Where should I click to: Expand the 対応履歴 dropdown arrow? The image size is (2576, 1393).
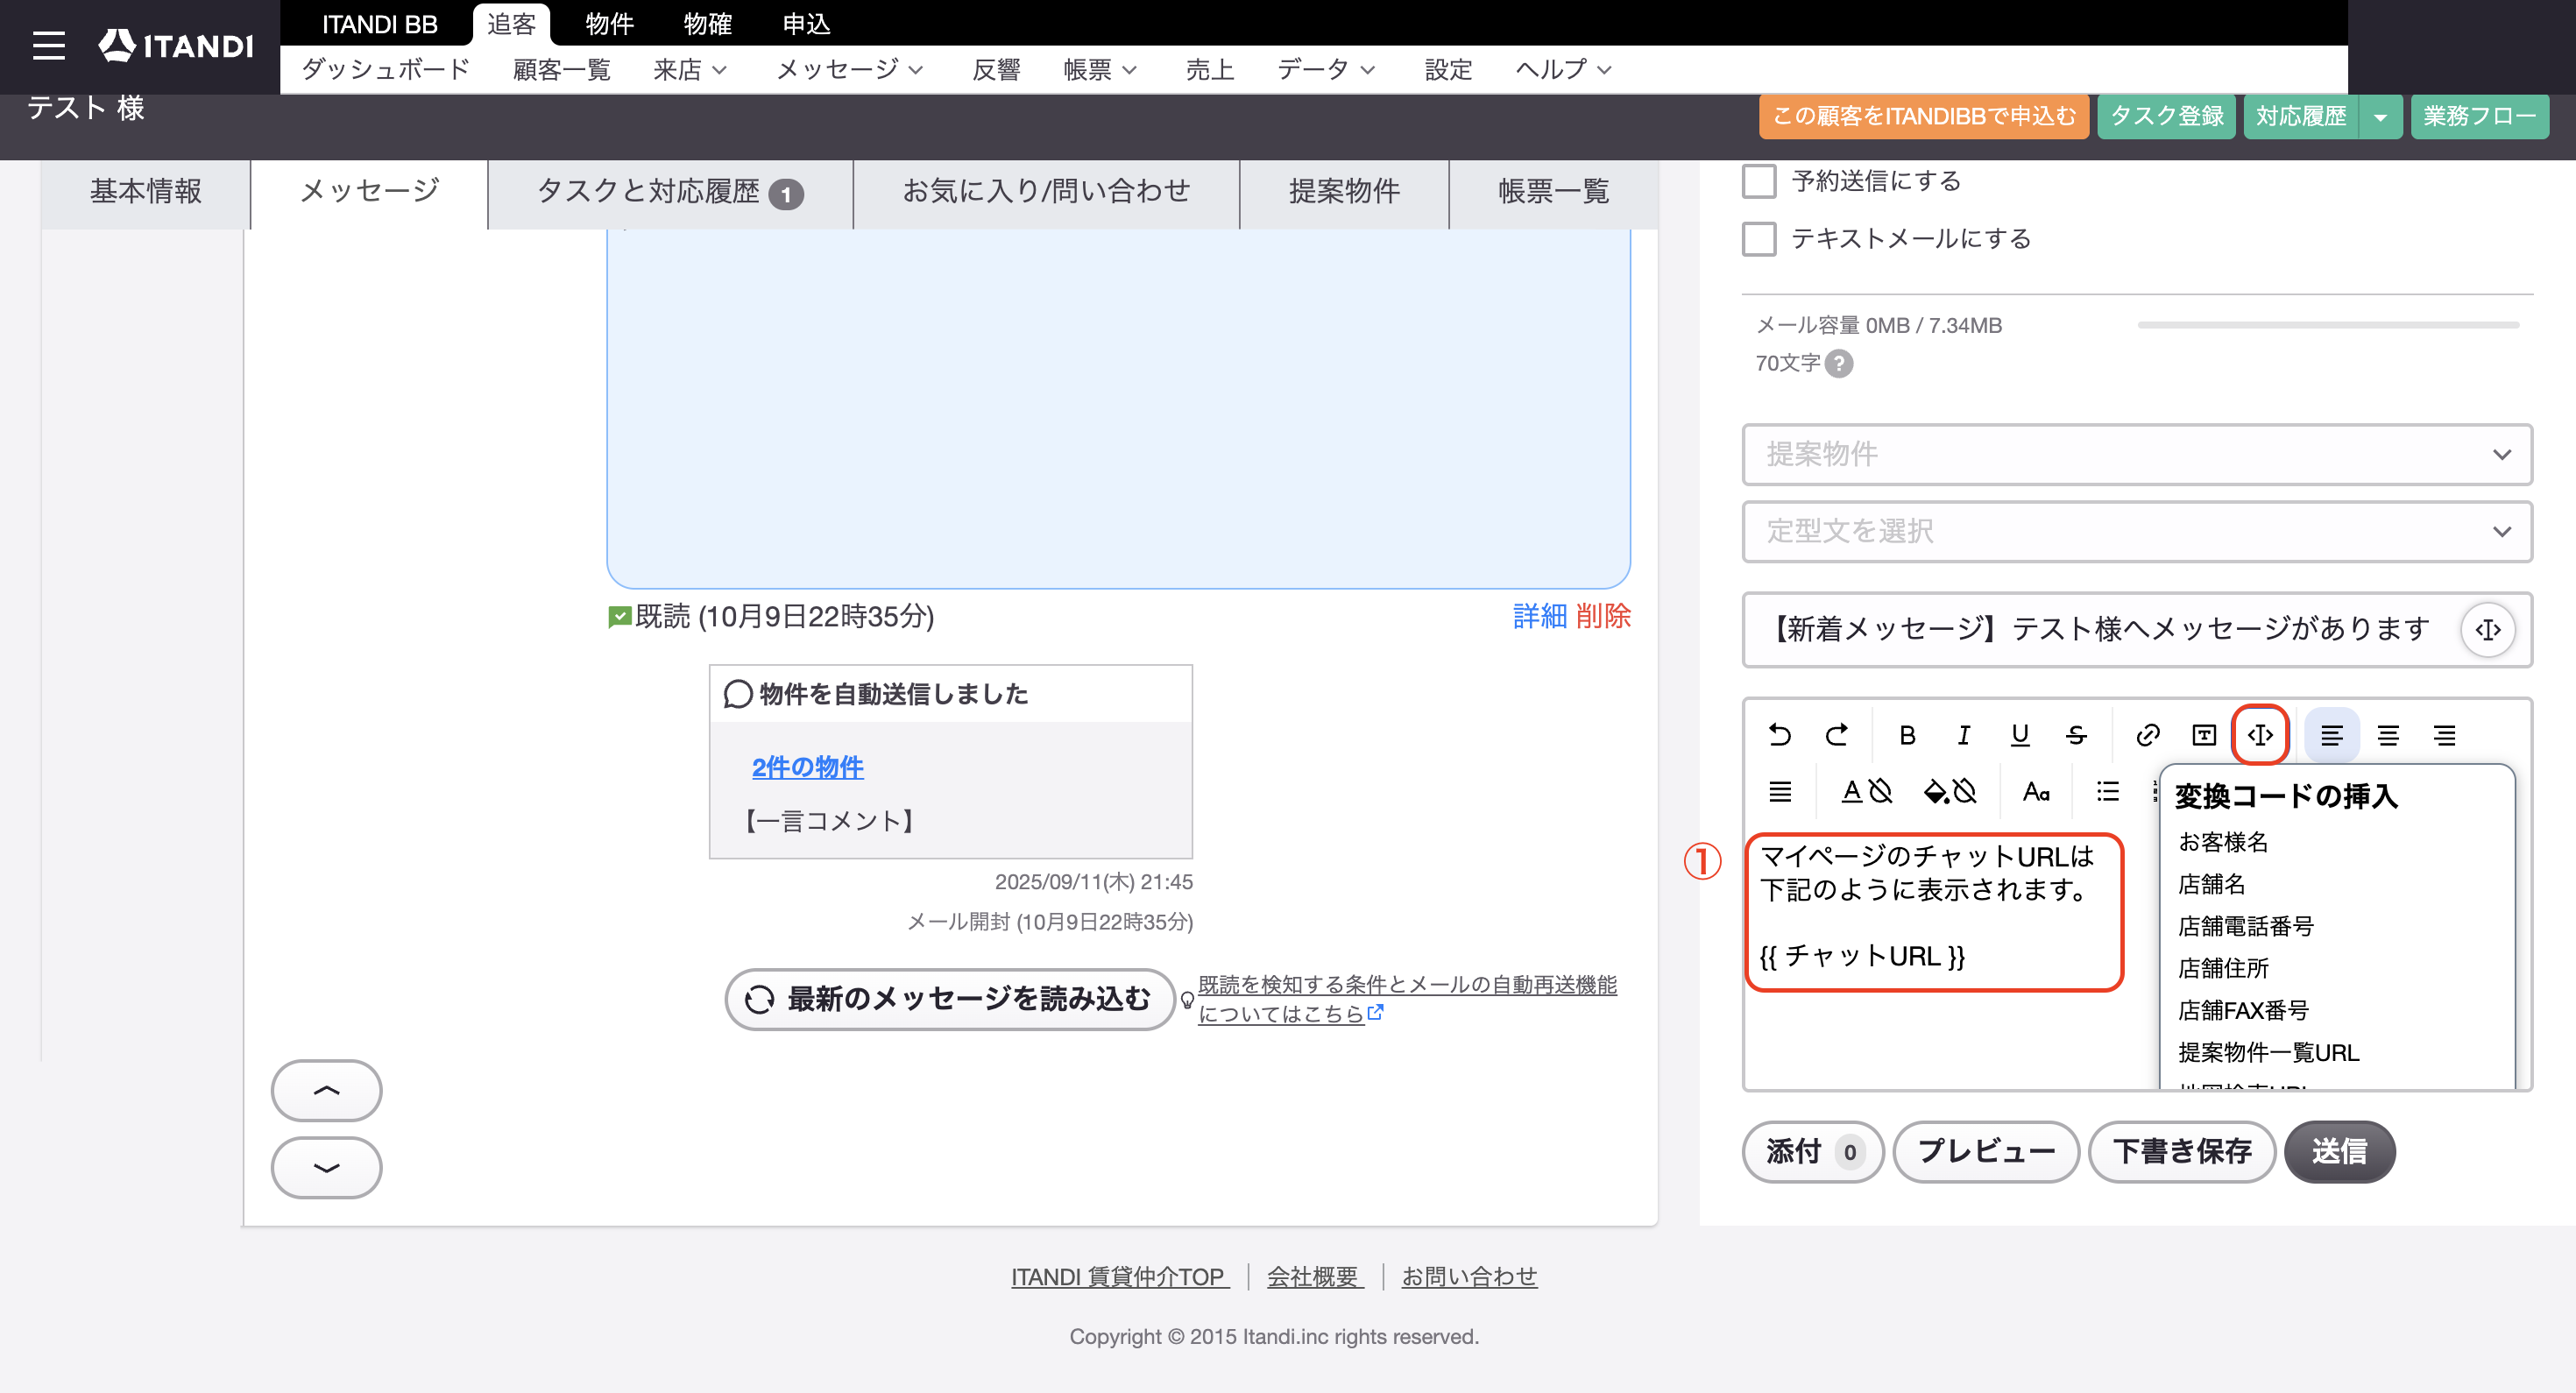coord(2381,117)
